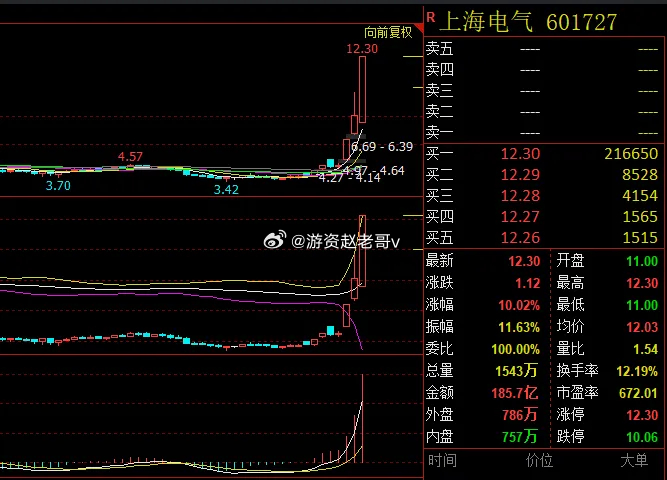Click the 量比 value 1.54
This screenshot has width=667, height=480.
tap(645, 349)
